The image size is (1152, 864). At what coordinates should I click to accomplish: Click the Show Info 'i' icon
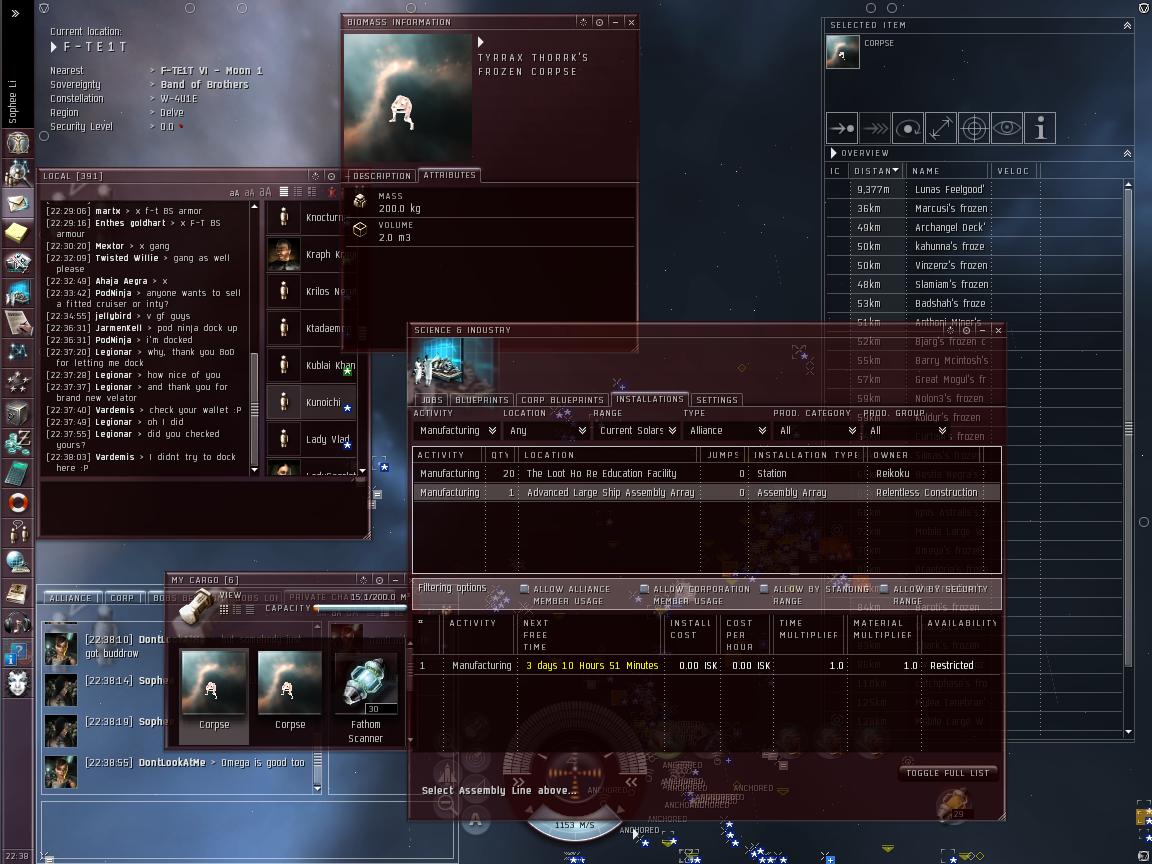(x=1040, y=129)
